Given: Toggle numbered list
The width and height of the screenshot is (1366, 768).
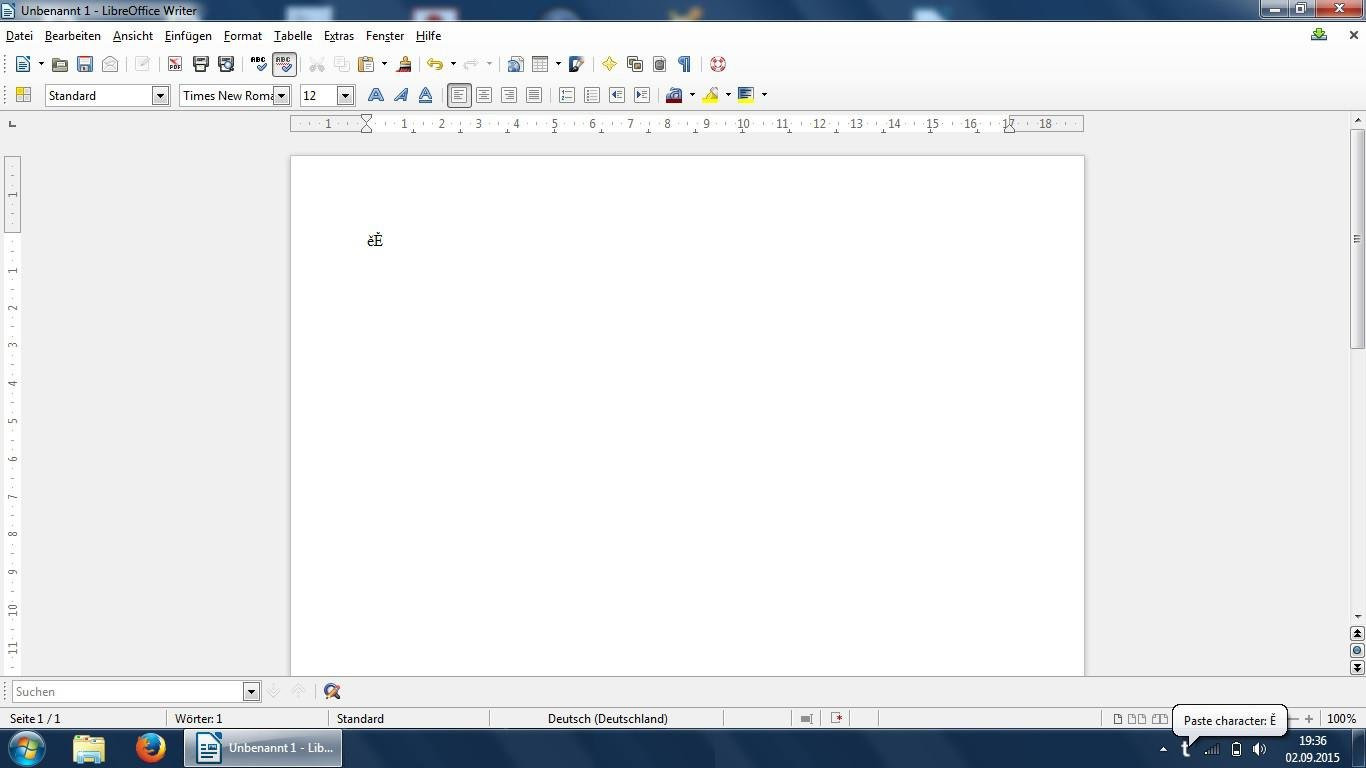Looking at the screenshot, I should pos(567,95).
